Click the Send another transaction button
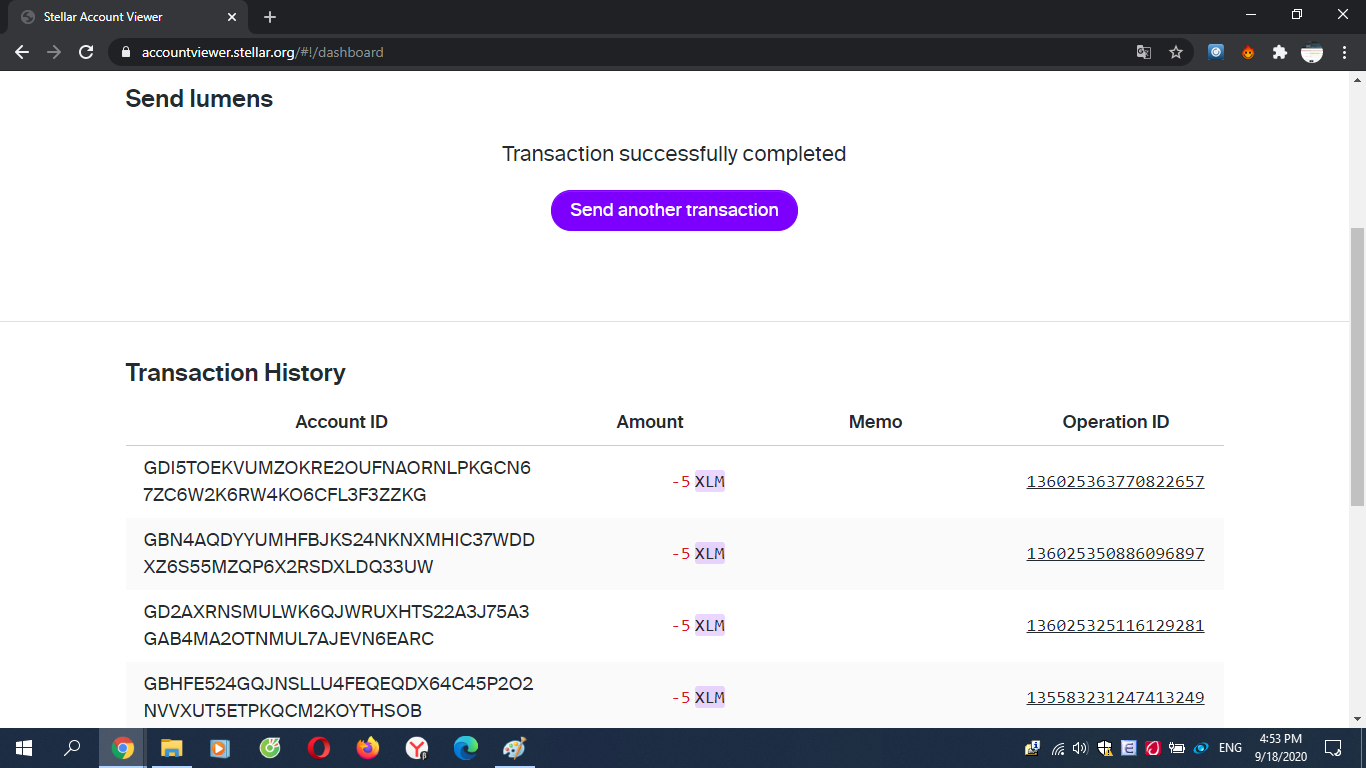Image resolution: width=1366 pixels, height=768 pixels. [674, 210]
